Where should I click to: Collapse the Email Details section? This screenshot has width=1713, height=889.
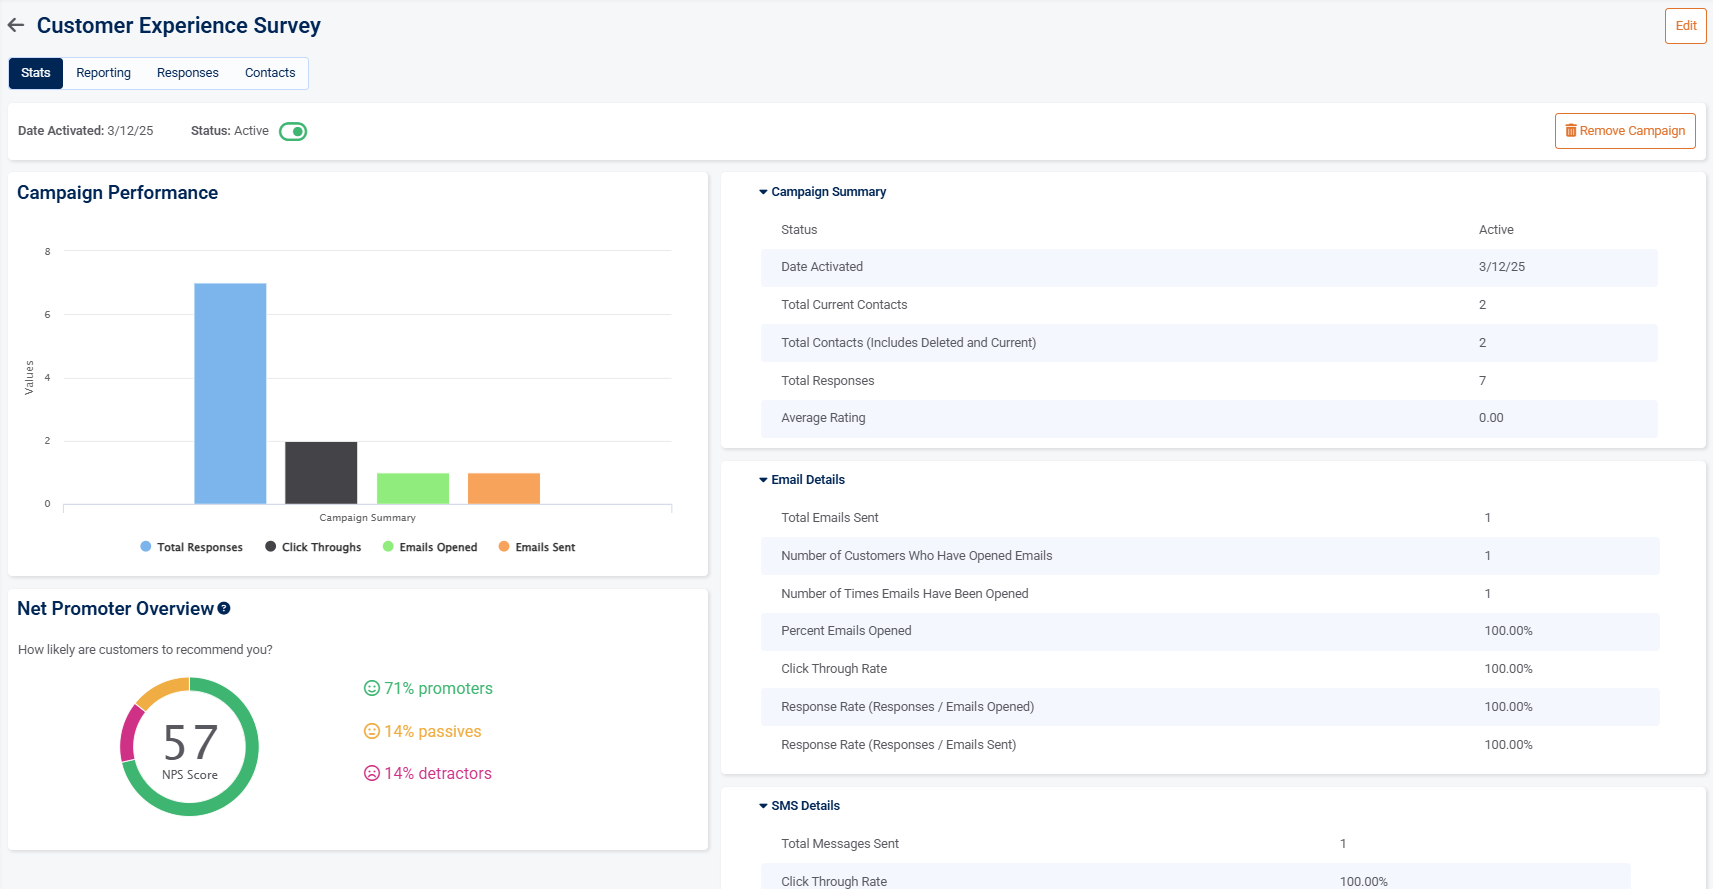[763, 480]
